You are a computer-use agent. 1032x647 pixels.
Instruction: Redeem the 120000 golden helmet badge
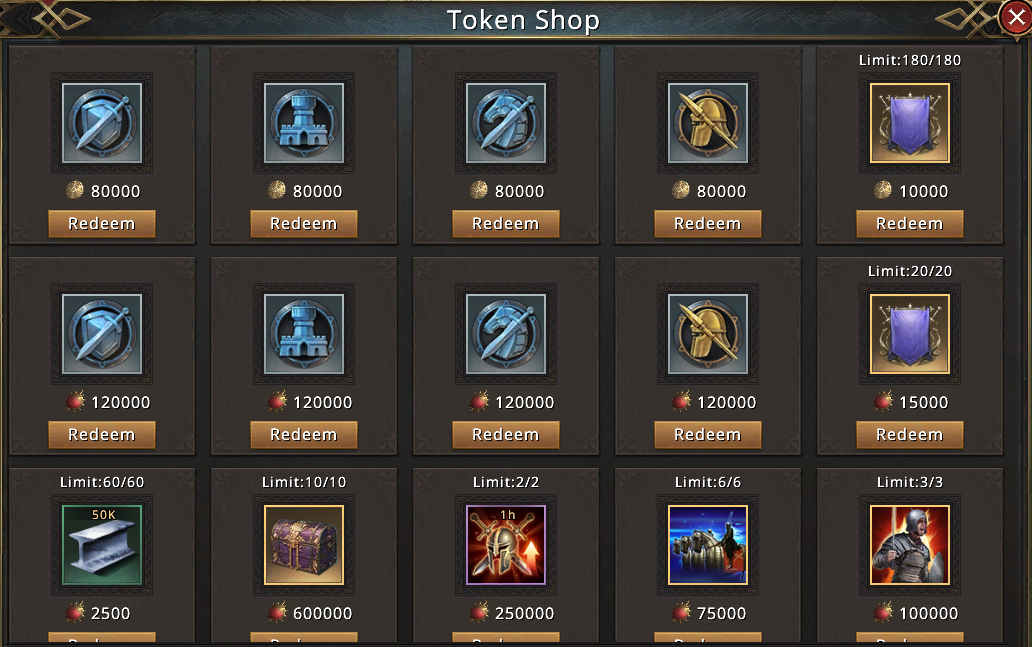(x=708, y=435)
